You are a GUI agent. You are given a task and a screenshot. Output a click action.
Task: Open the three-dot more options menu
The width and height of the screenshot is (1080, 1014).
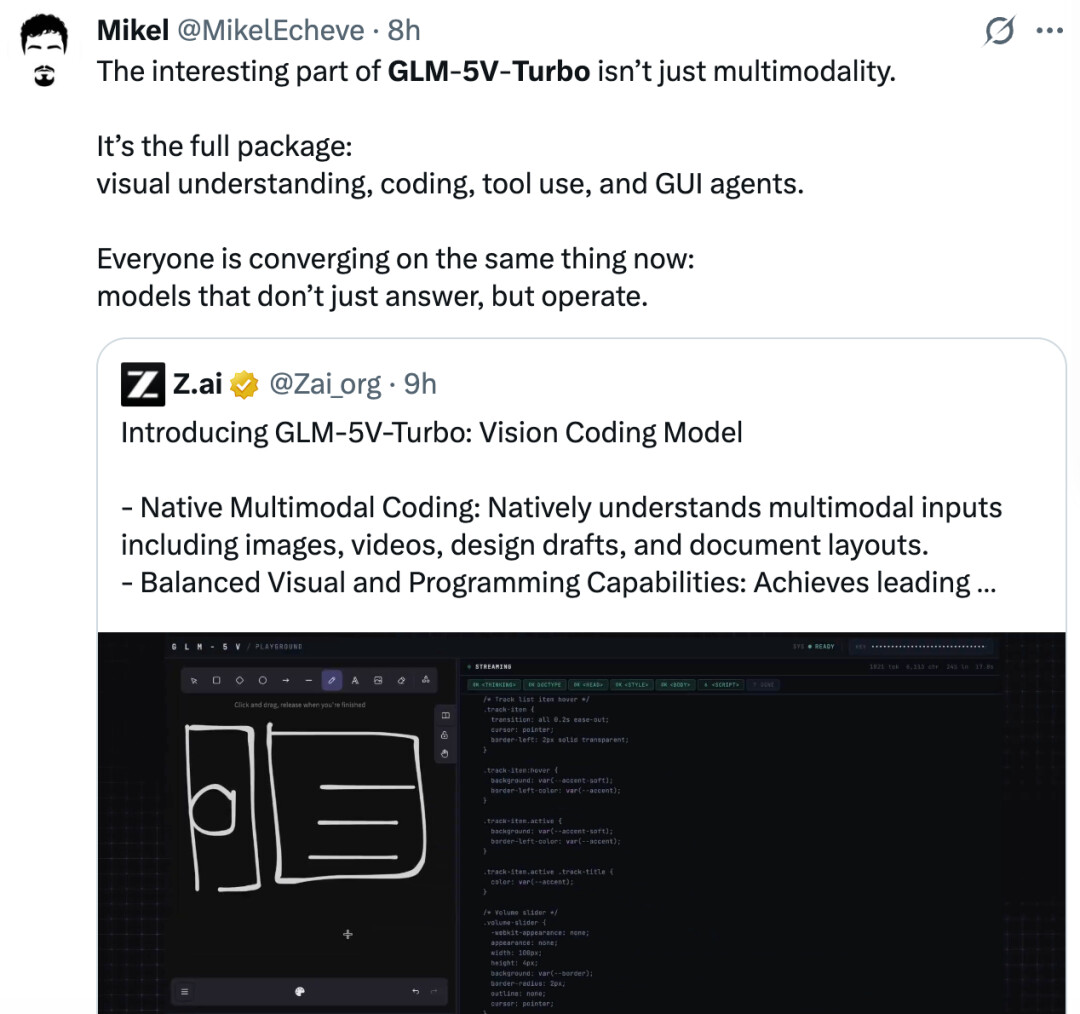tap(1049, 31)
